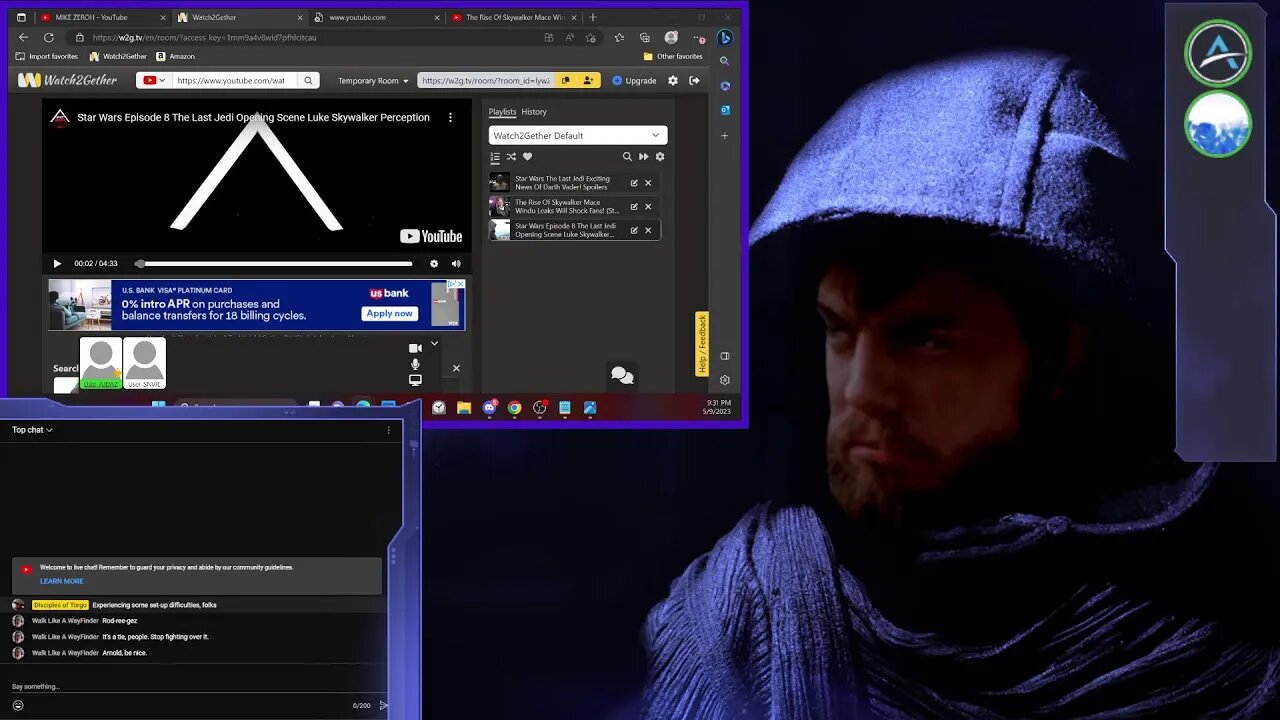Toggle microphone in Watch2Gether
Viewport: 1280px width, 720px height.
pyautogui.click(x=415, y=364)
